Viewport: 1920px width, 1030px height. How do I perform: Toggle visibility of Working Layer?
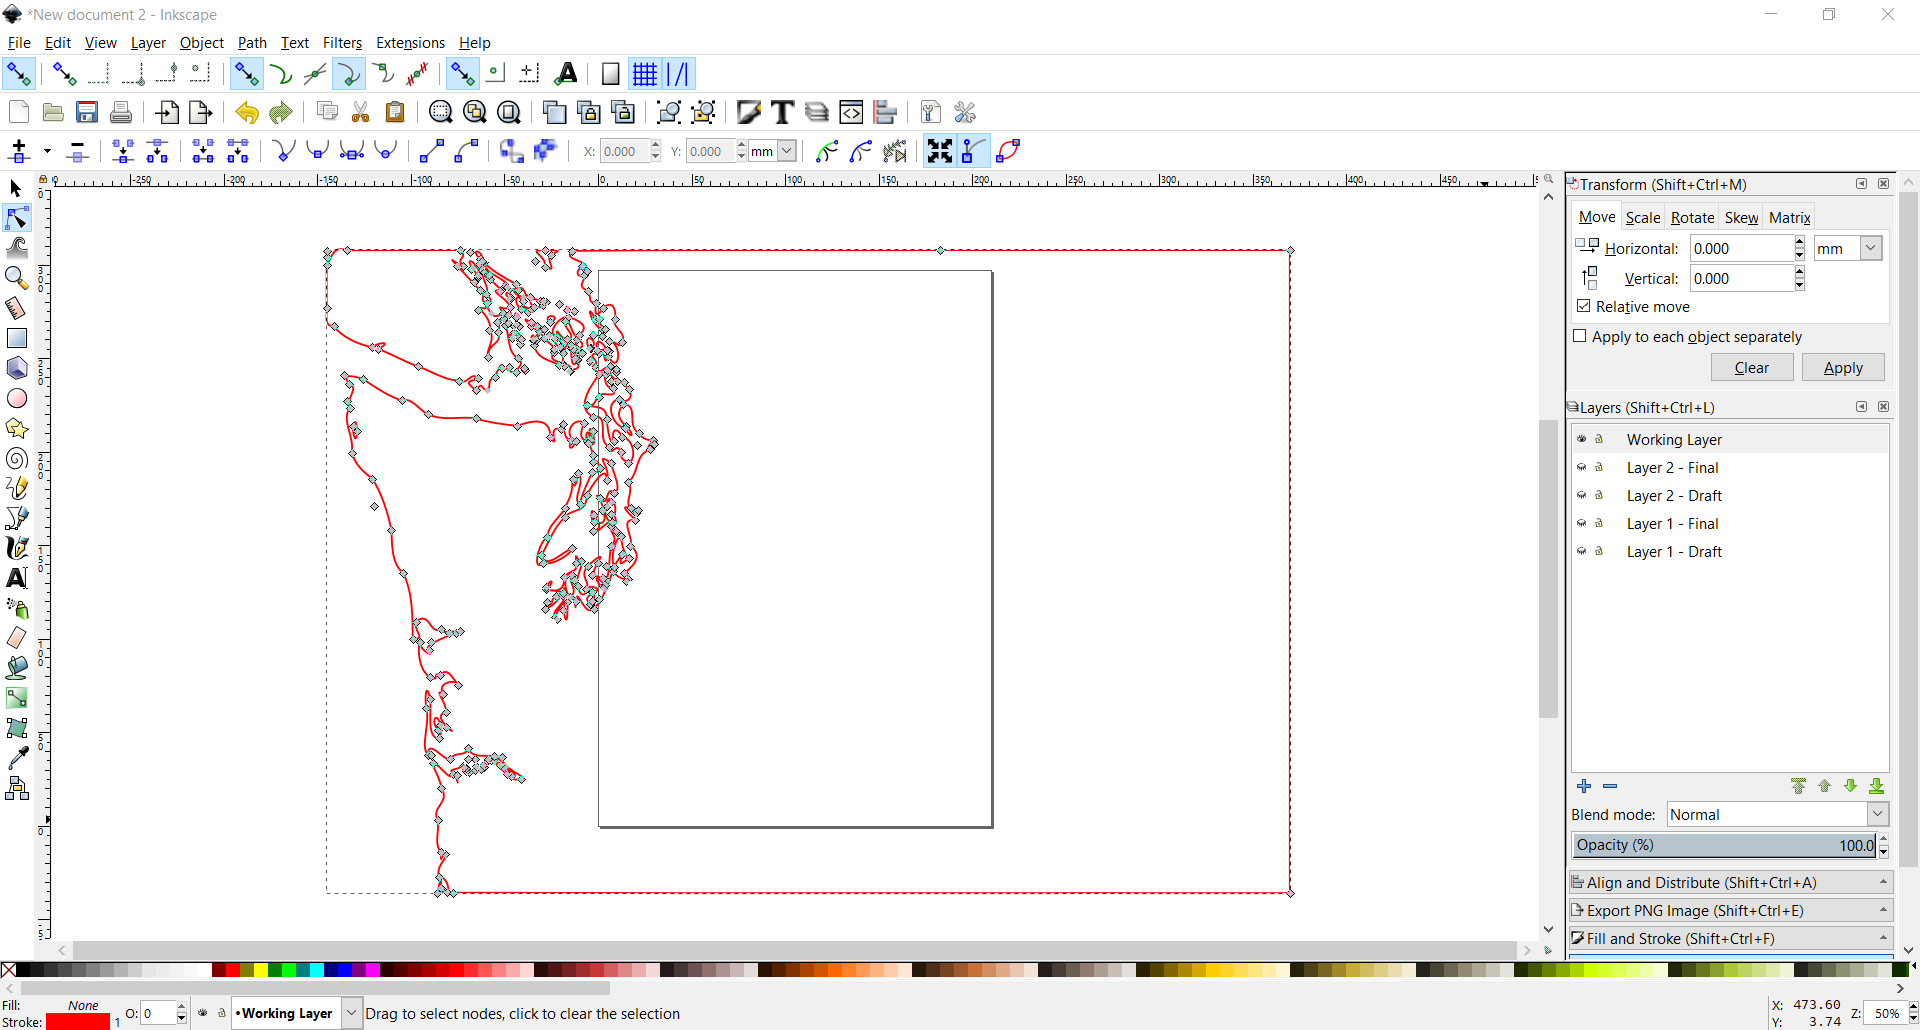coord(1582,439)
